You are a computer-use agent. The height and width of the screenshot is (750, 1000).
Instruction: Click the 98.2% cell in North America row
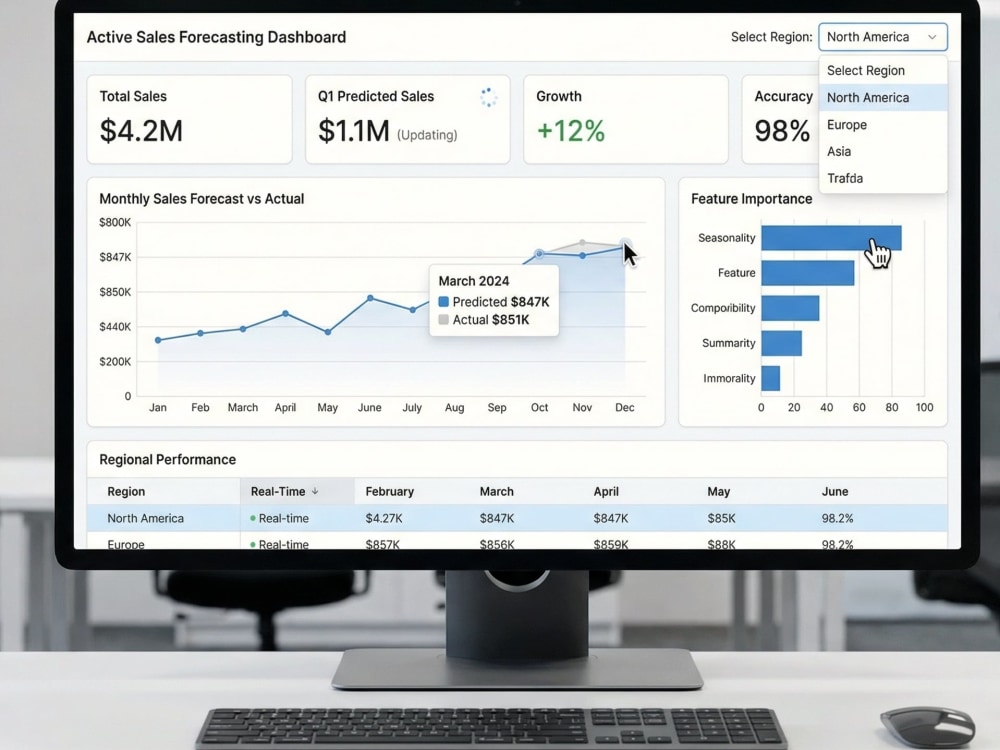(837, 518)
